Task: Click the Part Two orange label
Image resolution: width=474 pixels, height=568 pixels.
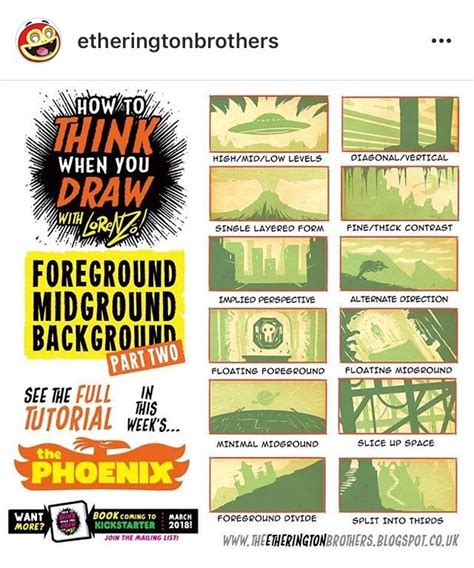Action: [x=145, y=358]
